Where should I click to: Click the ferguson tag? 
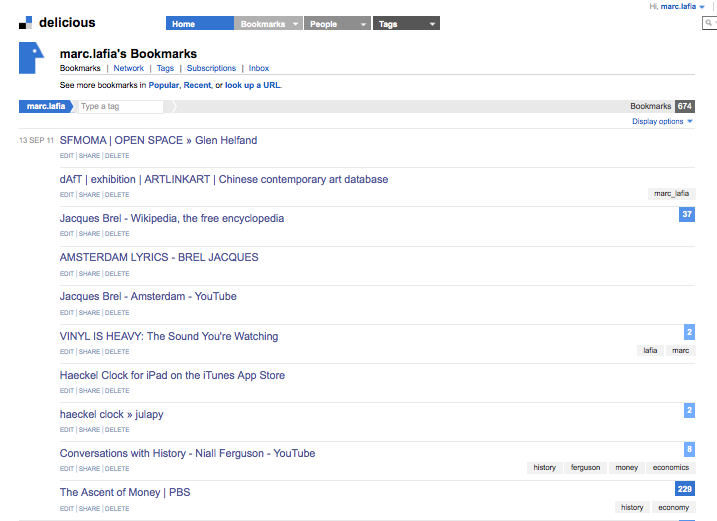coord(585,467)
